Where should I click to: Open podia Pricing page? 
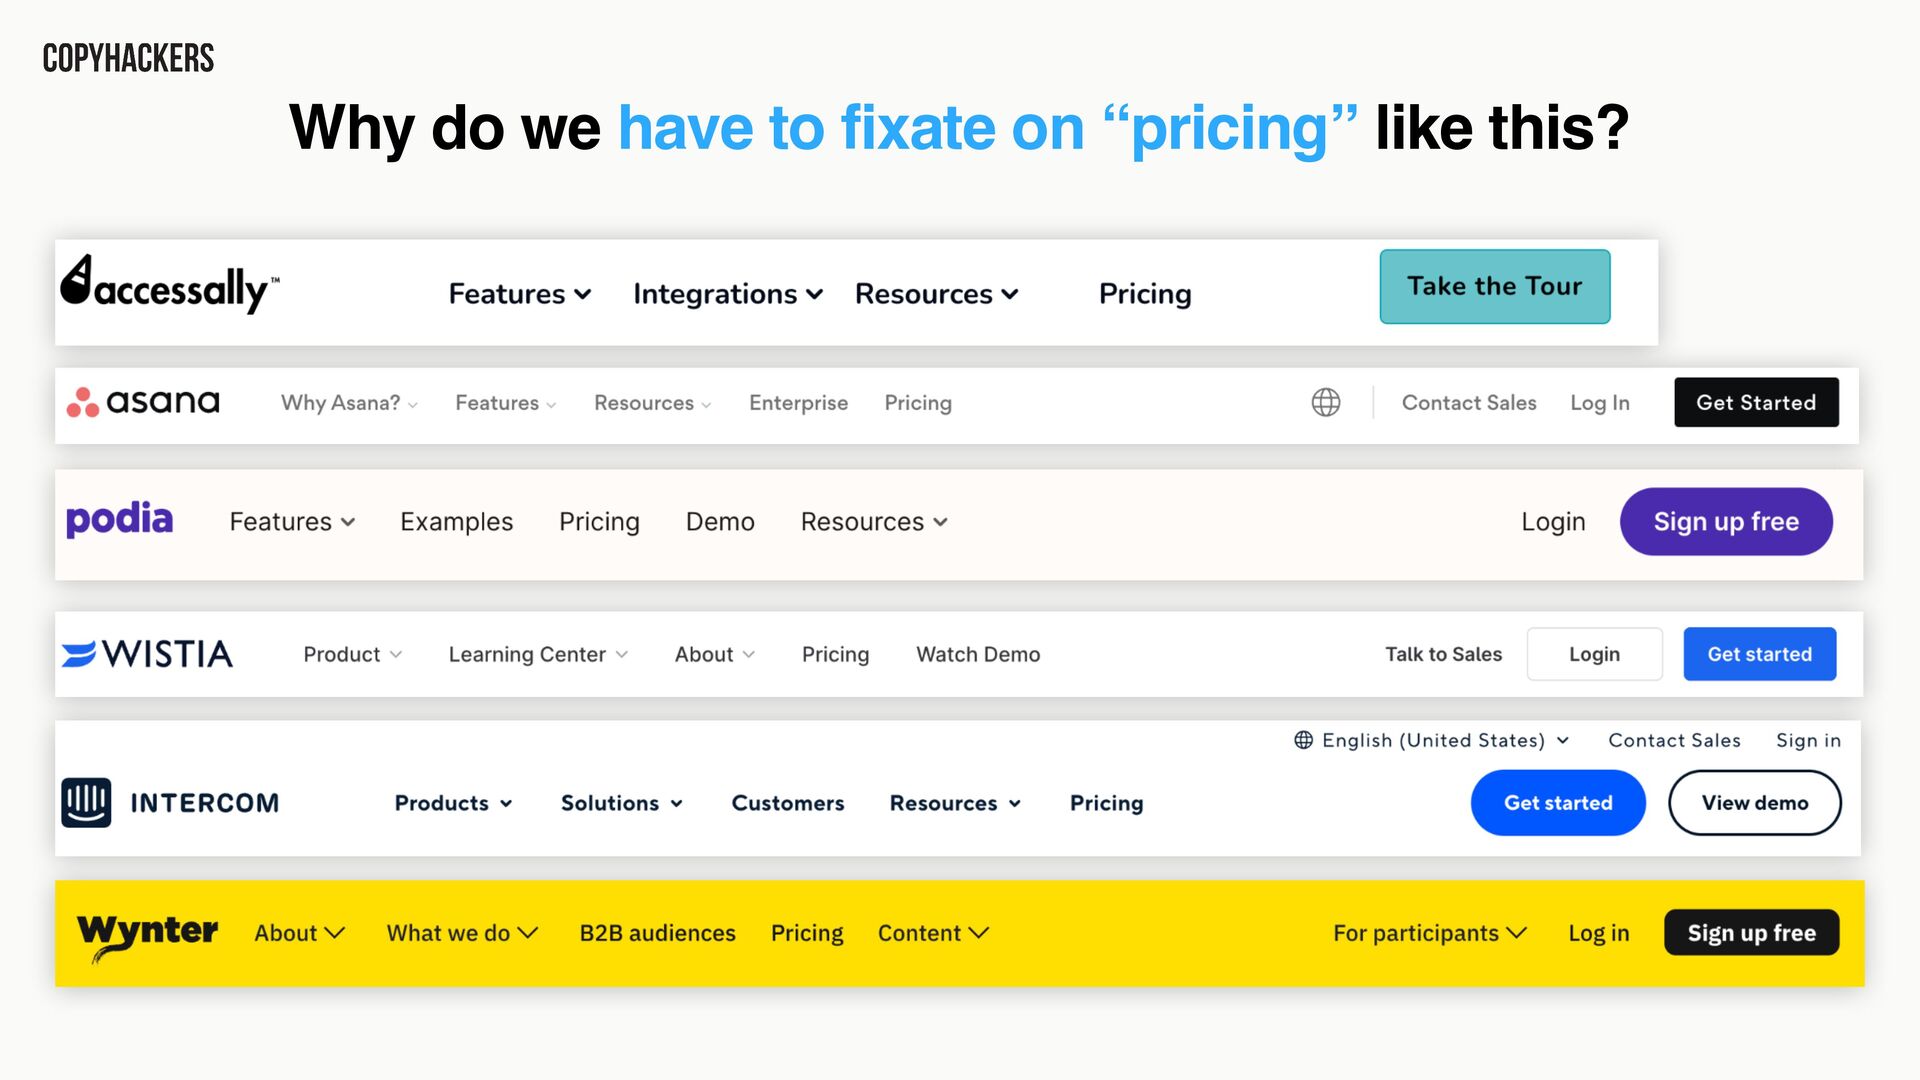coord(599,522)
